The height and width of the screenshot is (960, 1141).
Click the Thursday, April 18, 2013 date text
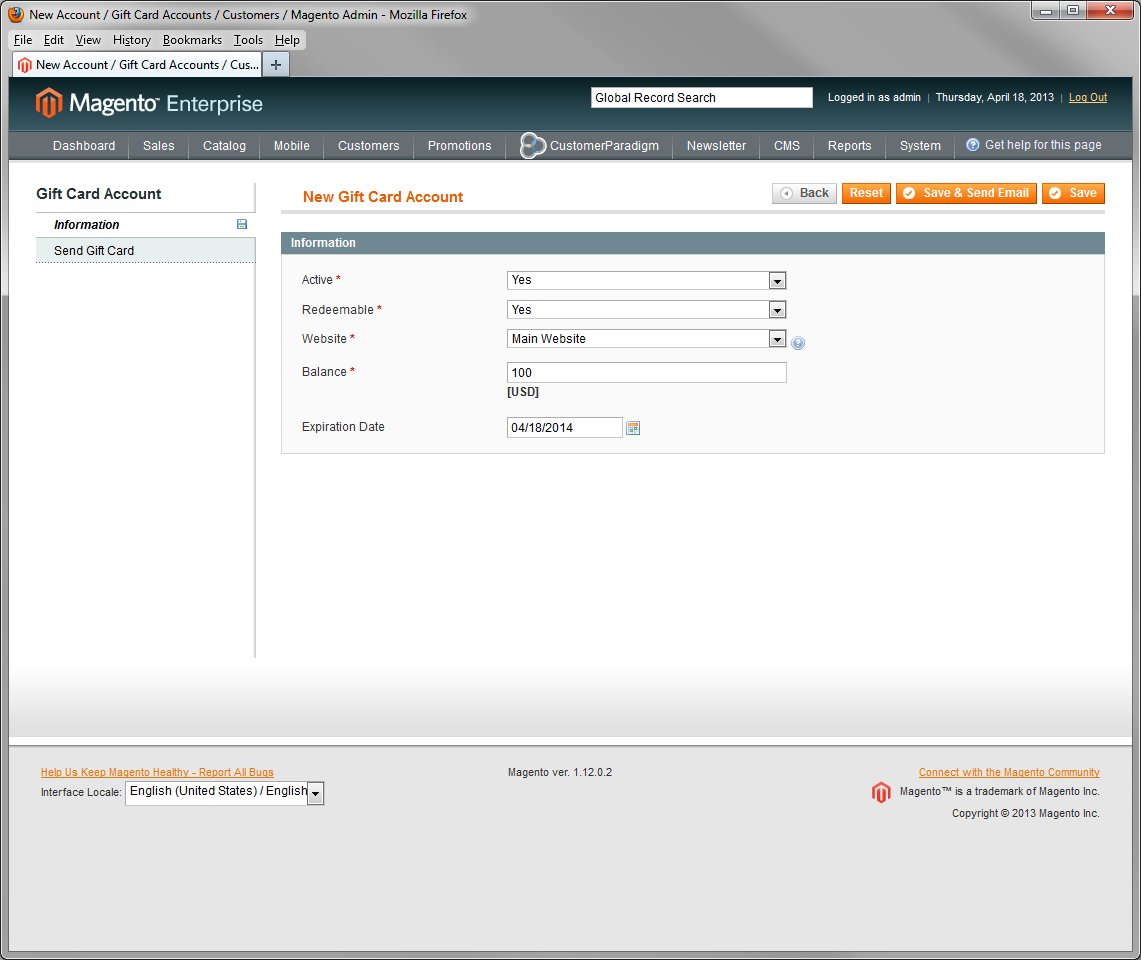point(994,98)
